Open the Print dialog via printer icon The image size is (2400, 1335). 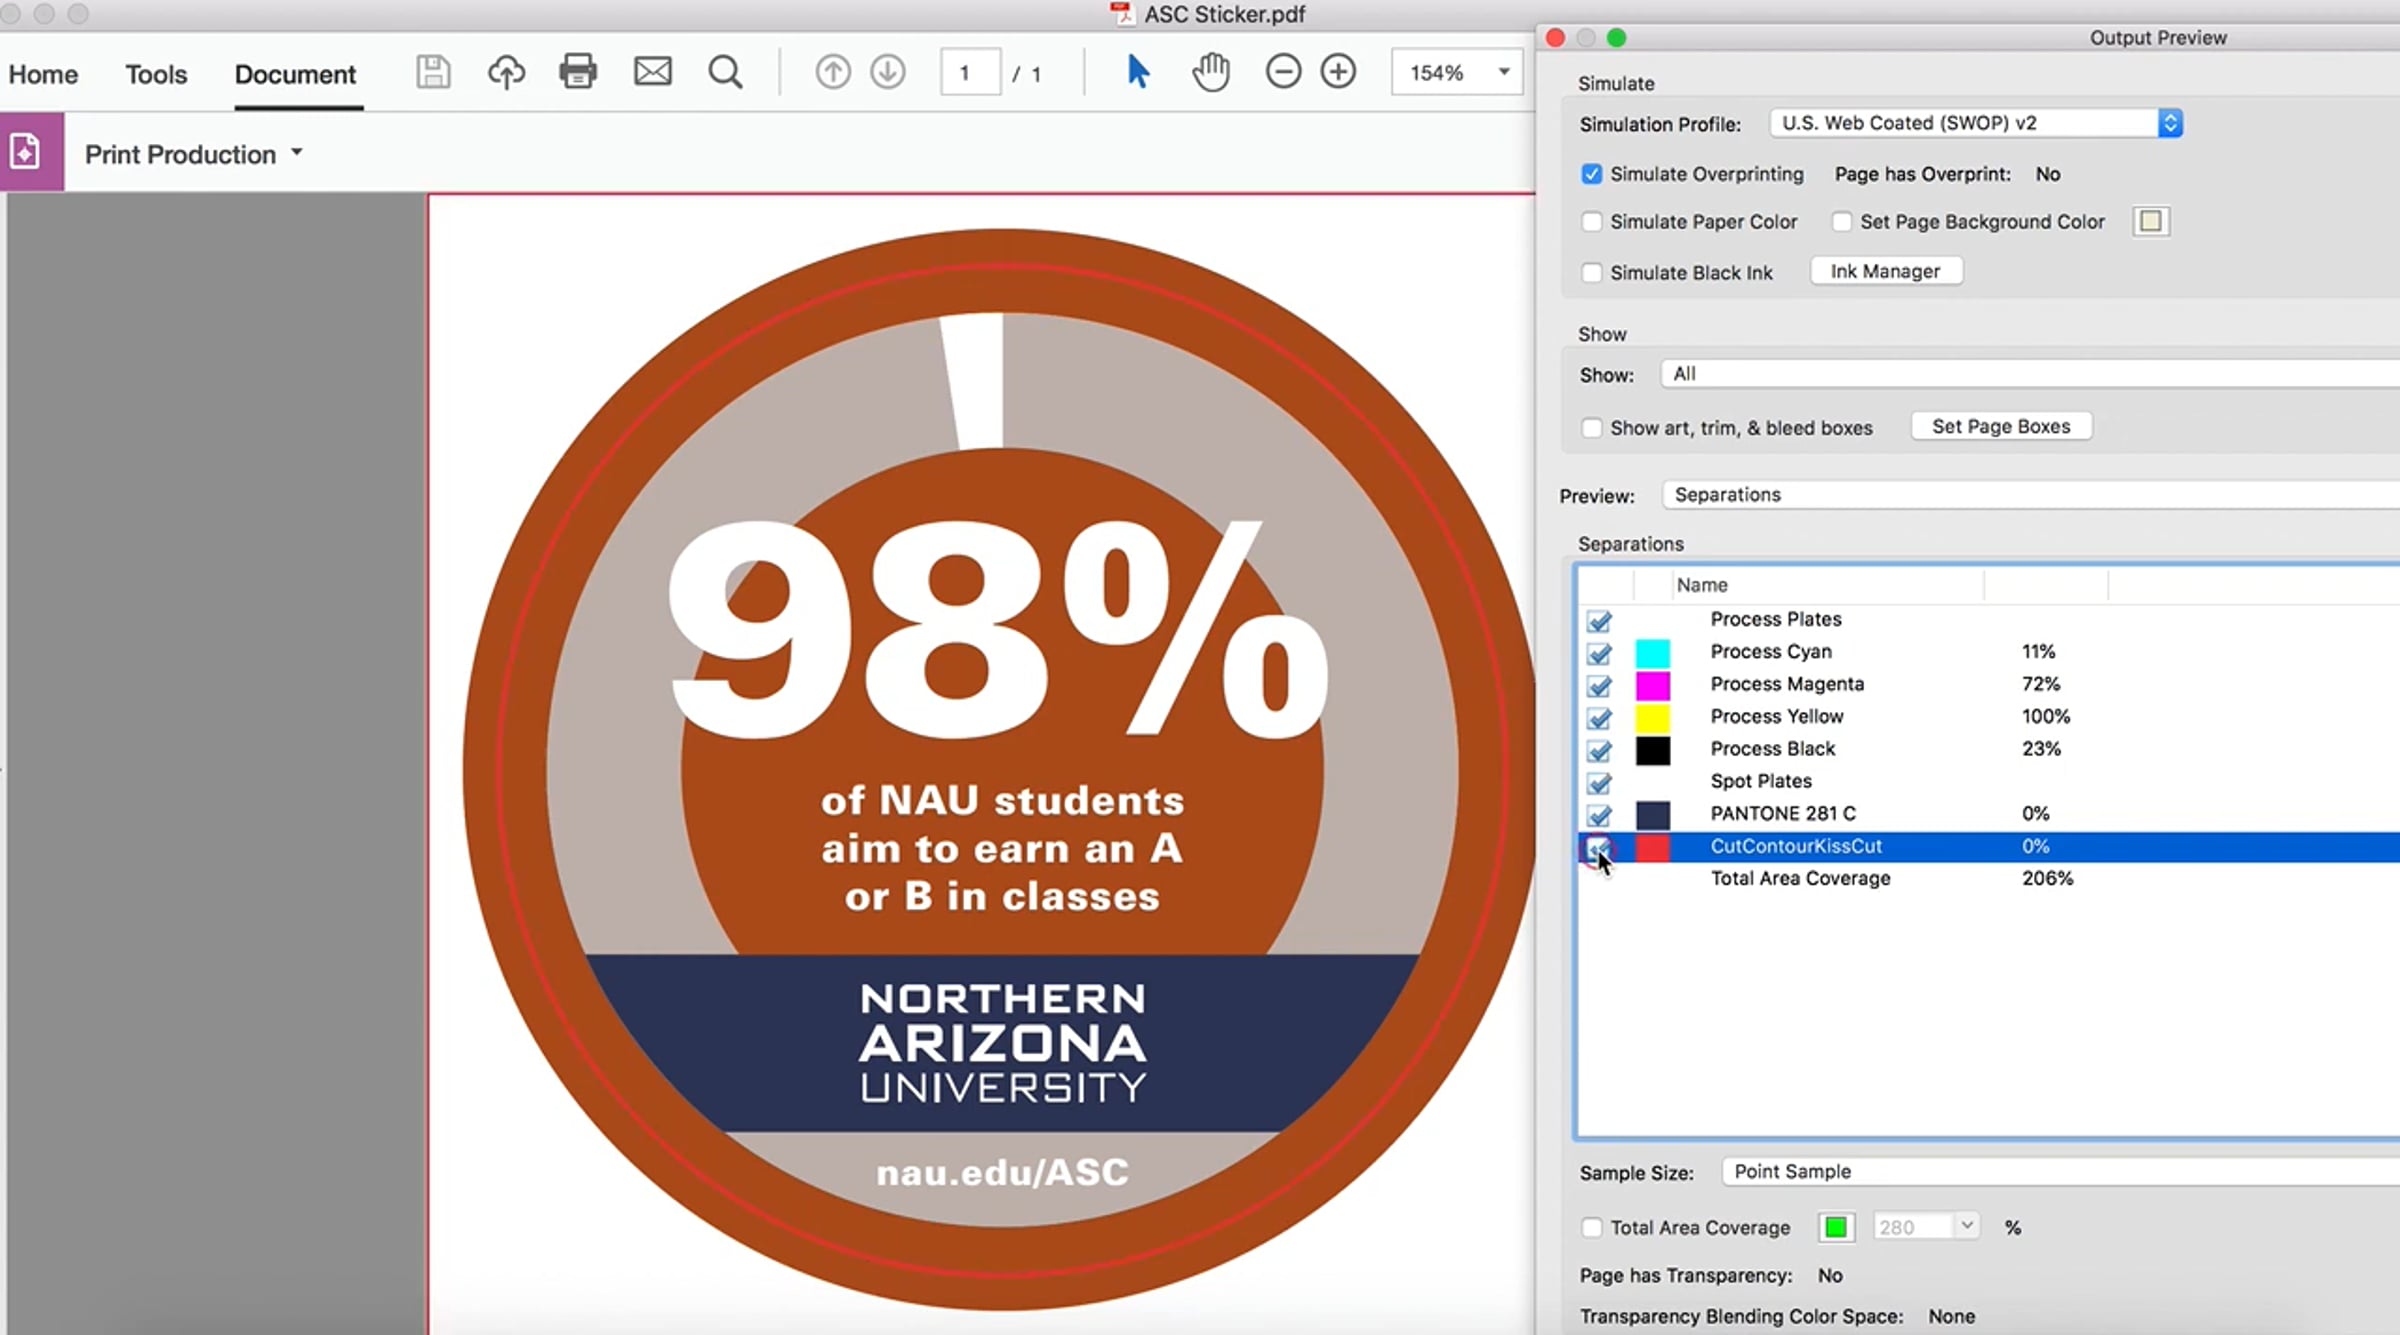[x=578, y=72]
